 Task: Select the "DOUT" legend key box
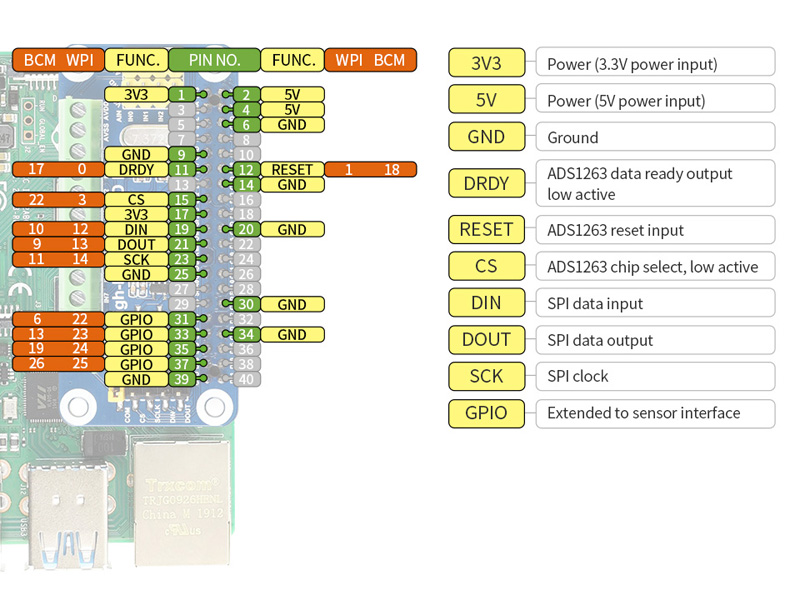coord(487,340)
